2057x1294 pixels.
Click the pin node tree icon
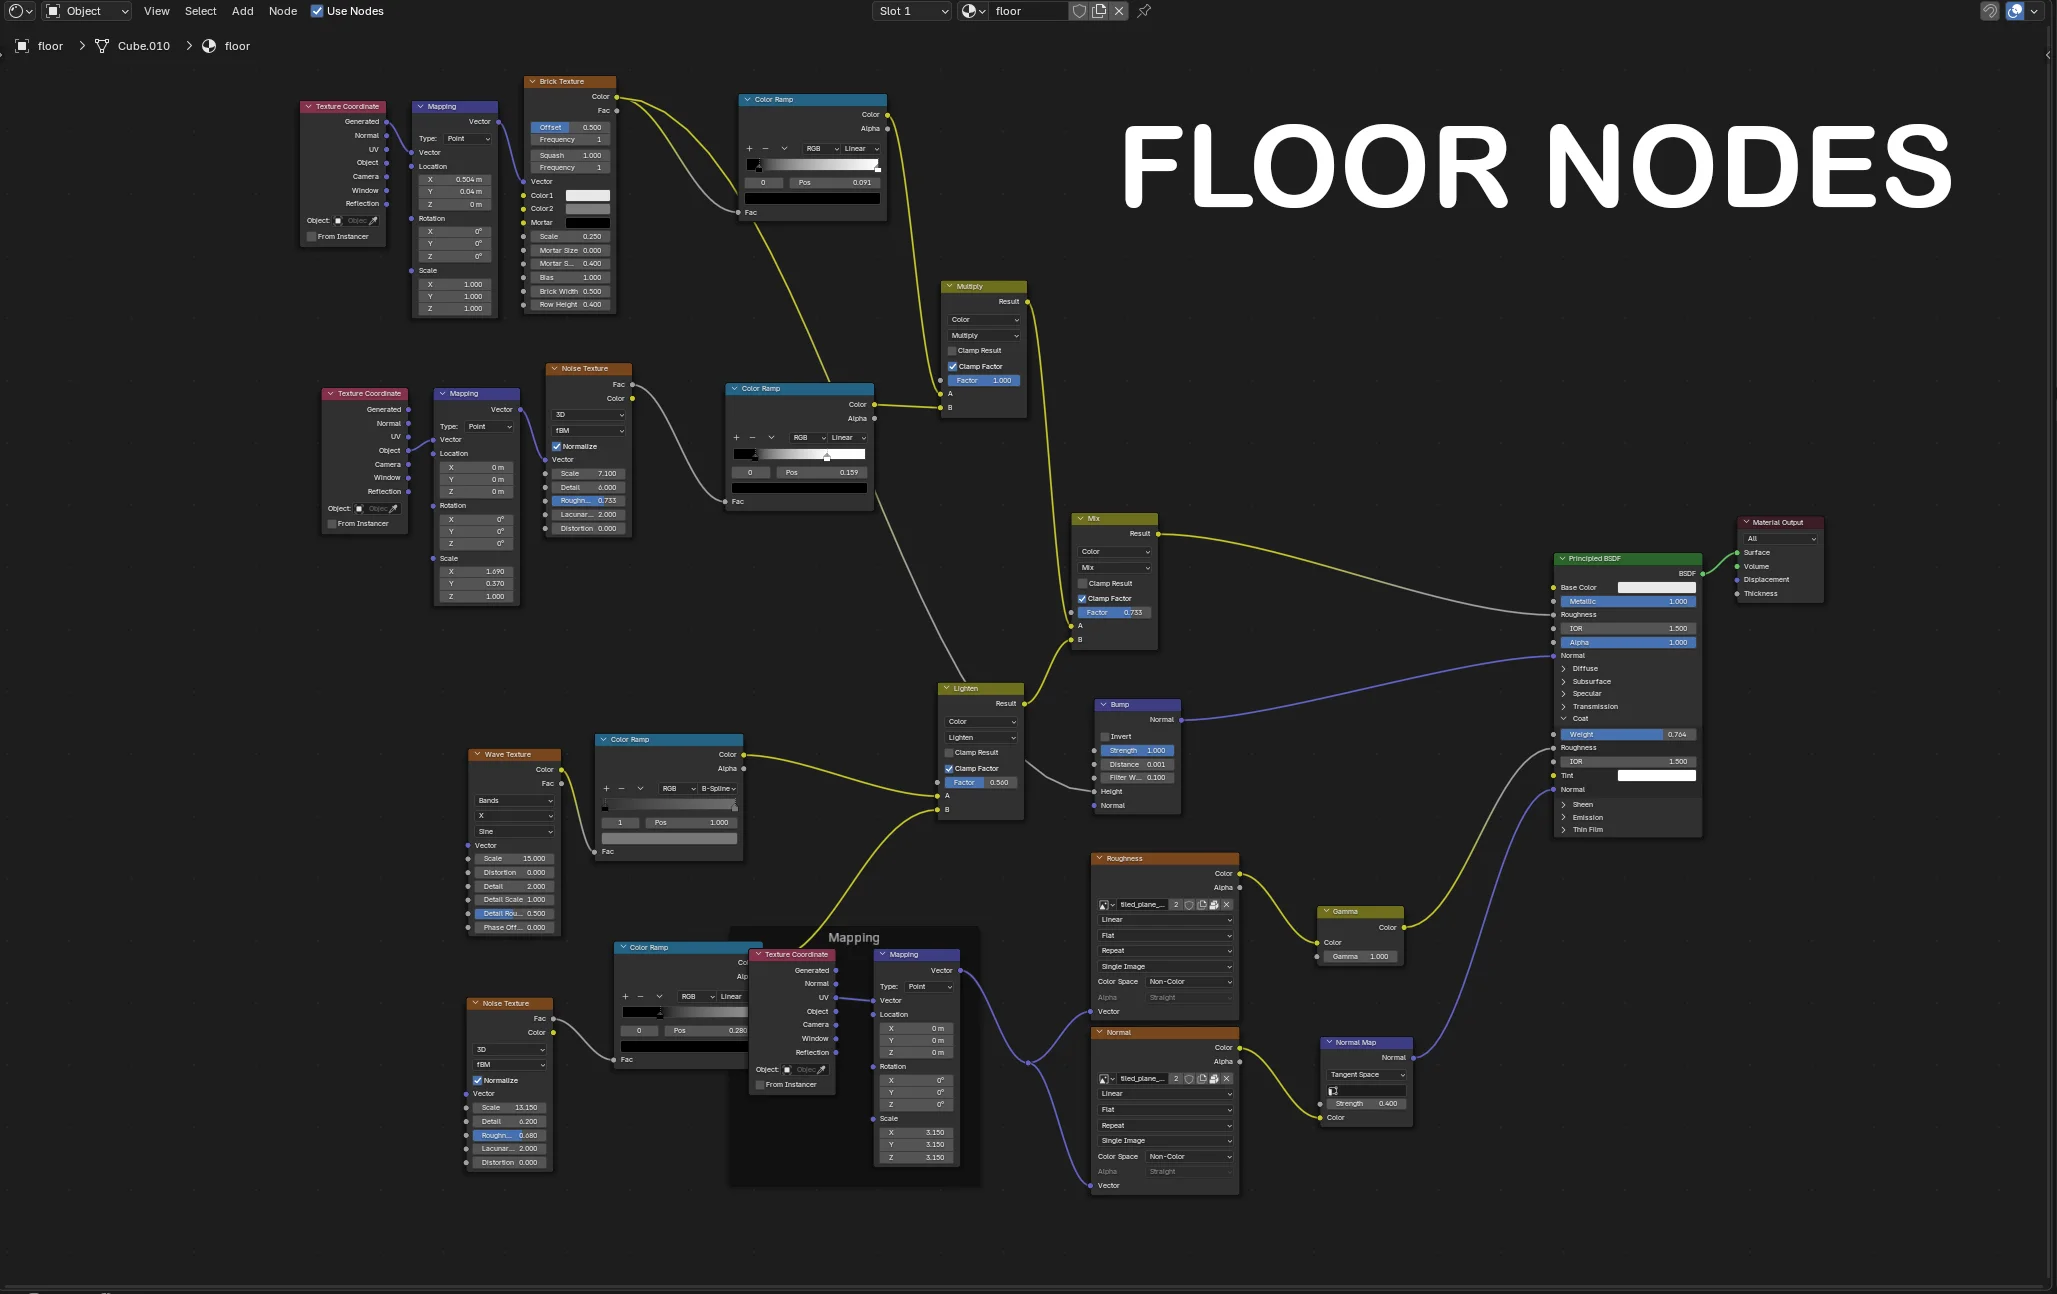pos(1144,11)
